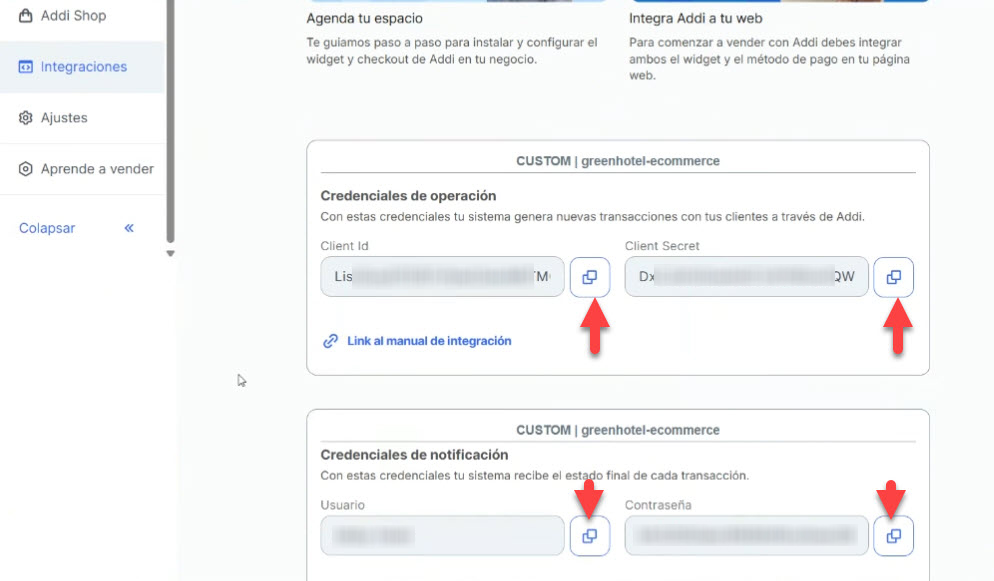Click the Aprende a vender icon
This screenshot has width=994, height=581.
pos(25,169)
